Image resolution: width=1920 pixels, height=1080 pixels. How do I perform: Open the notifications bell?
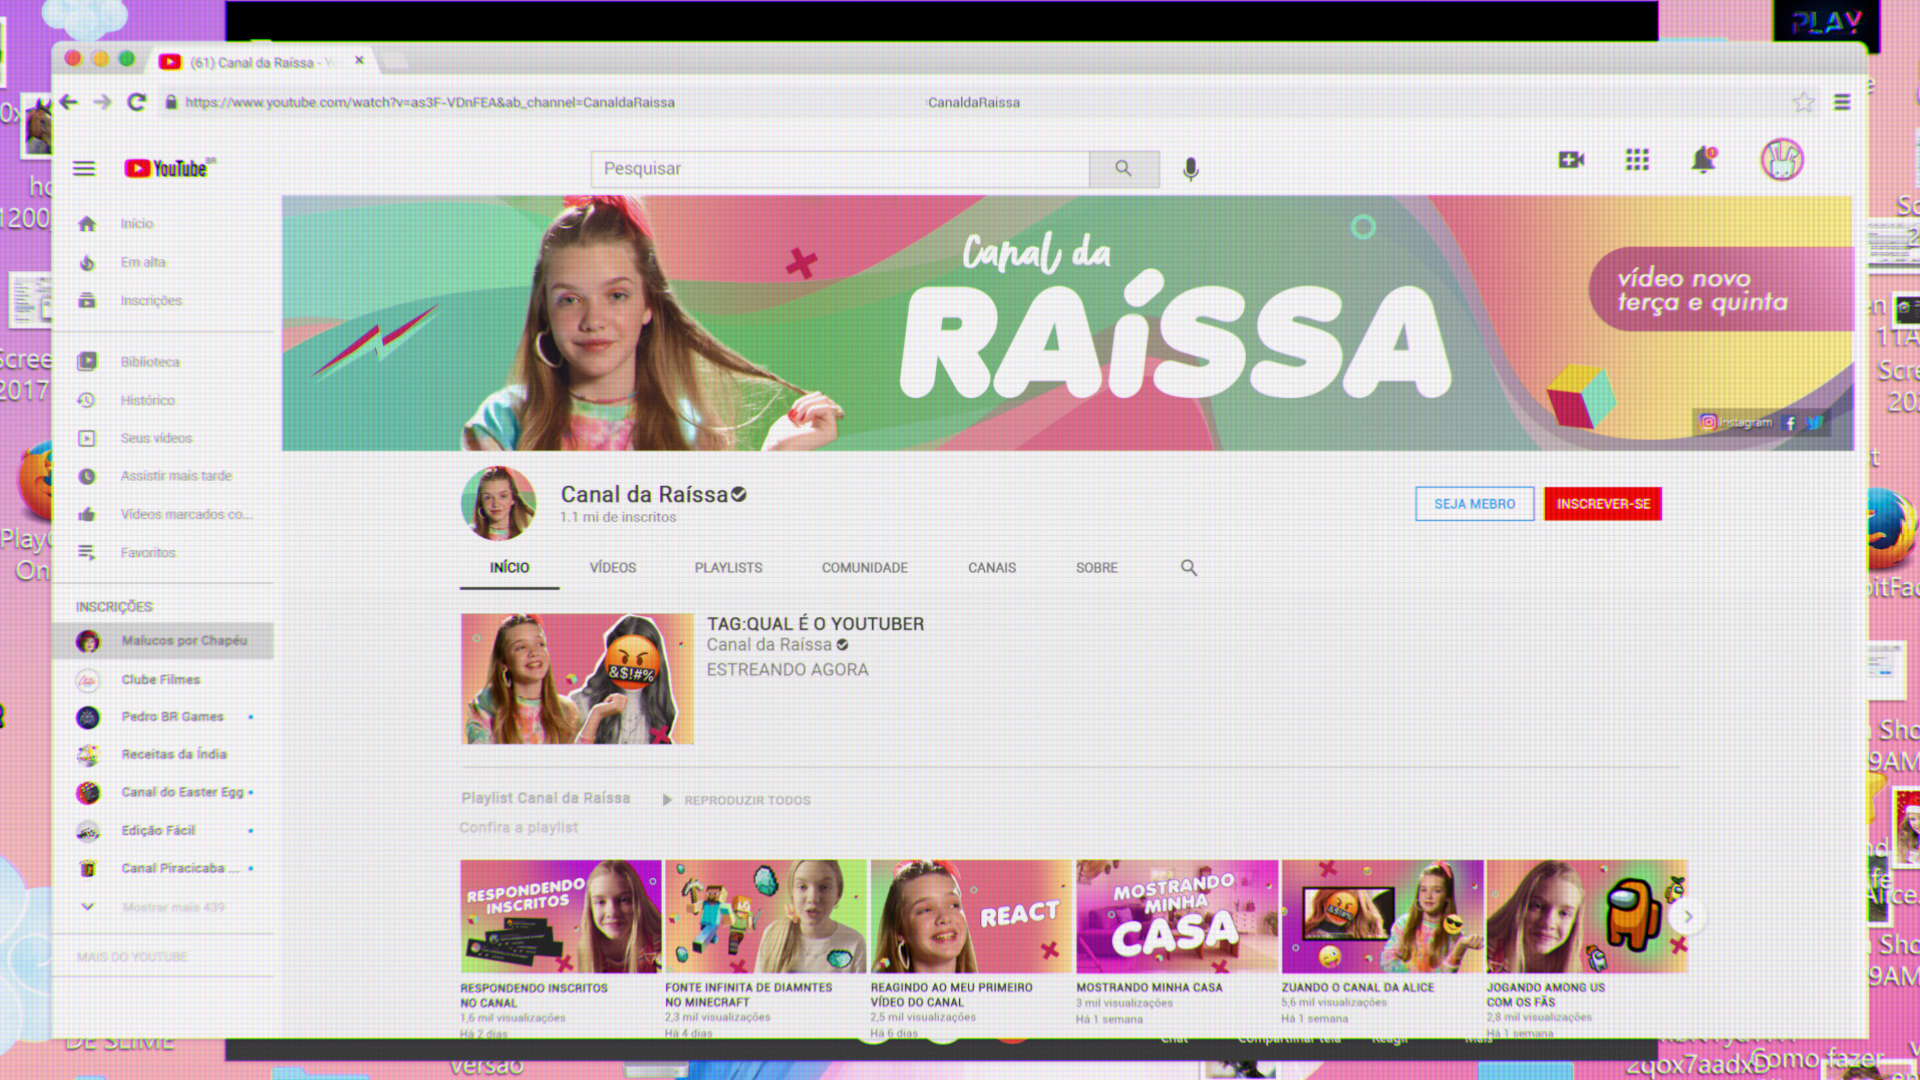coord(1703,160)
